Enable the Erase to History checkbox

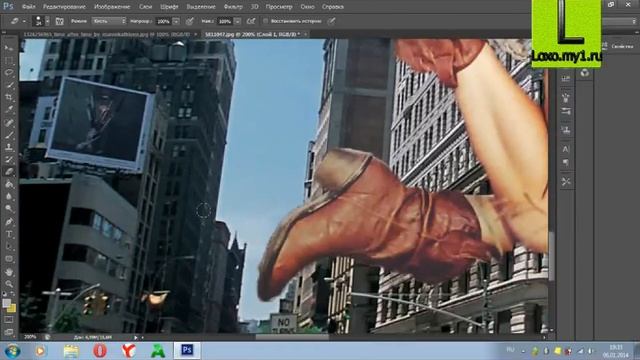point(265,21)
